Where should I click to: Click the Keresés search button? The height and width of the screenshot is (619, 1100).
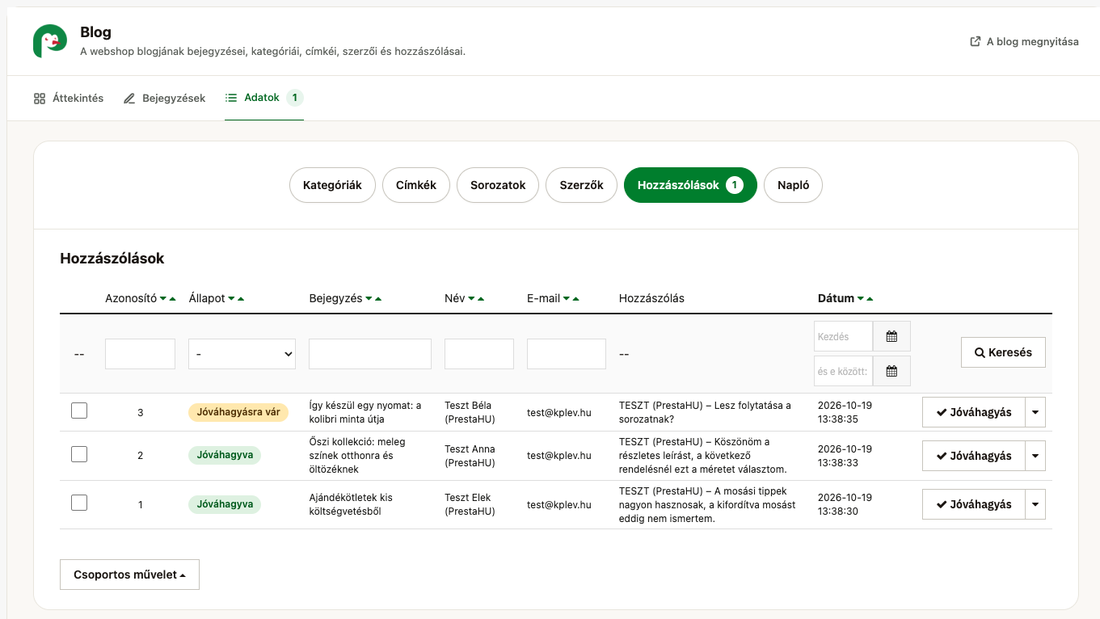coord(1003,352)
